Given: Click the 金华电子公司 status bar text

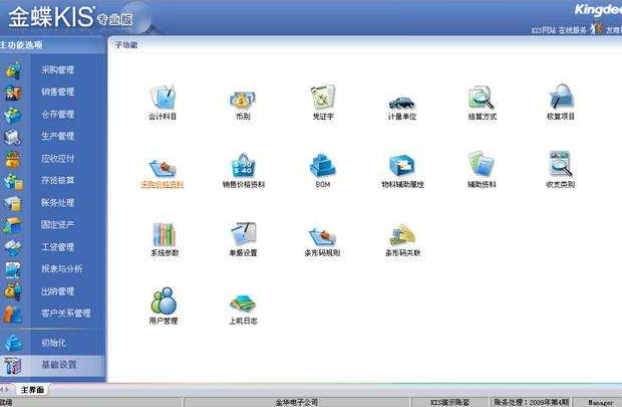Looking at the screenshot, I should pyautogui.click(x=296, y=402).
